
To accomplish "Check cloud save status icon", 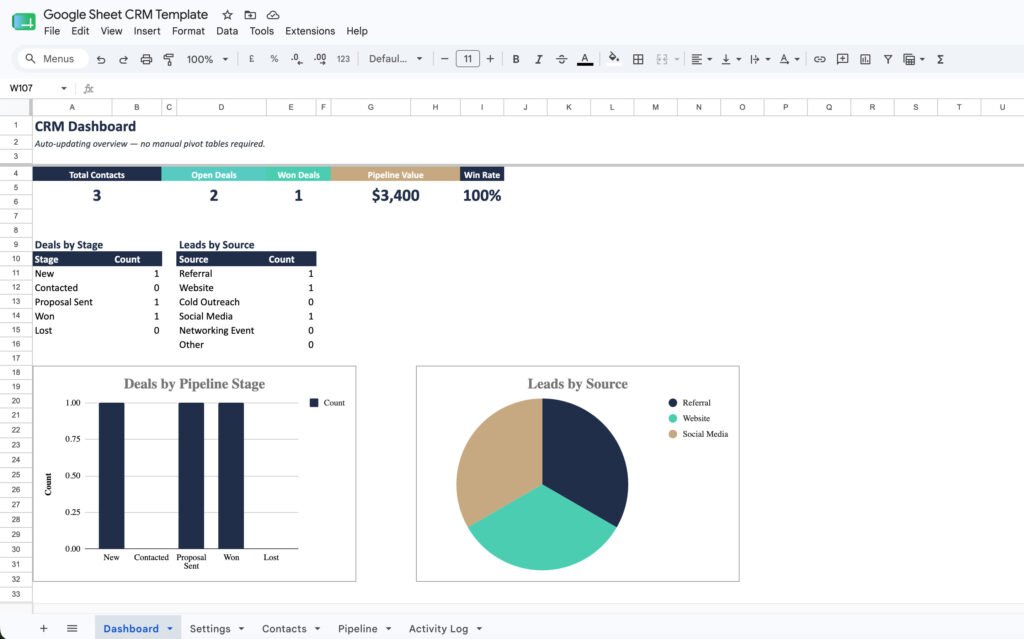I will click(273, 14).
